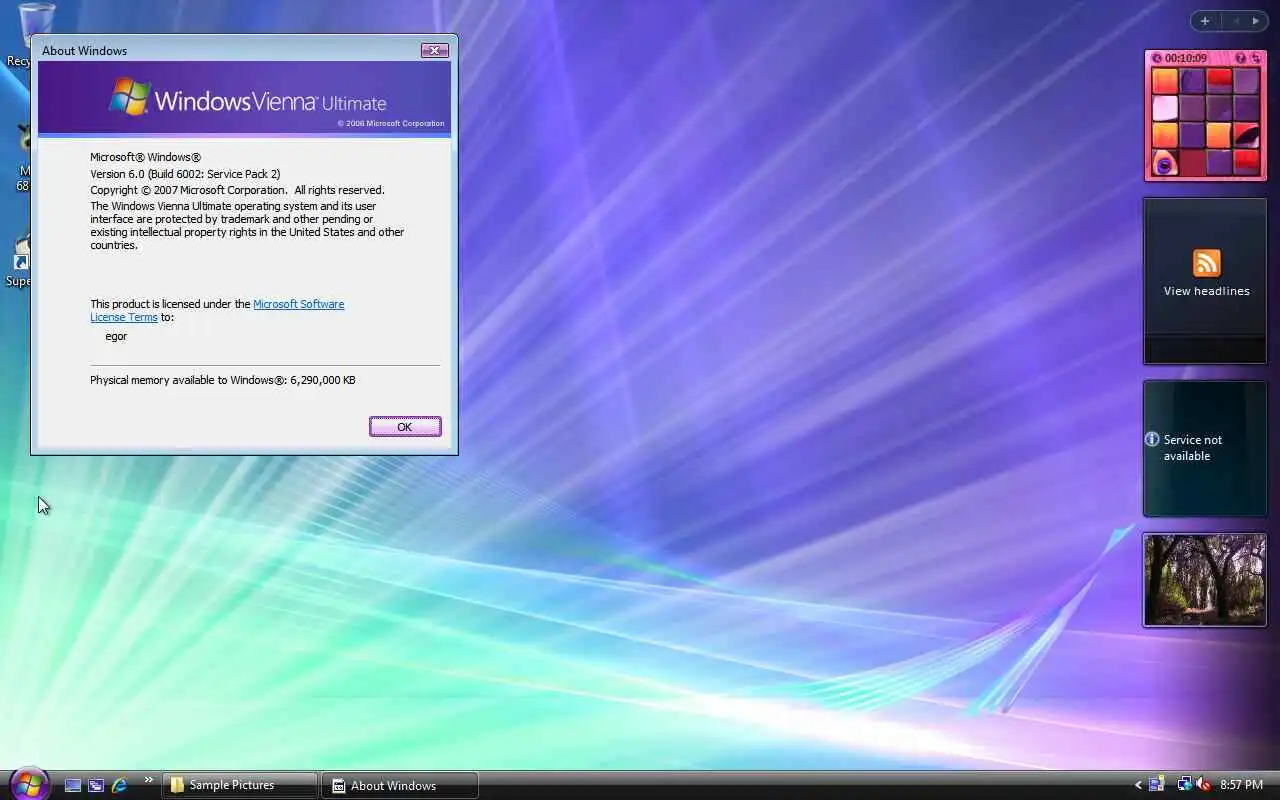Viewport: 1280px width, 800px height.
Task: Expand hidden quick launch items chevron
Action: tap(149, 780)
